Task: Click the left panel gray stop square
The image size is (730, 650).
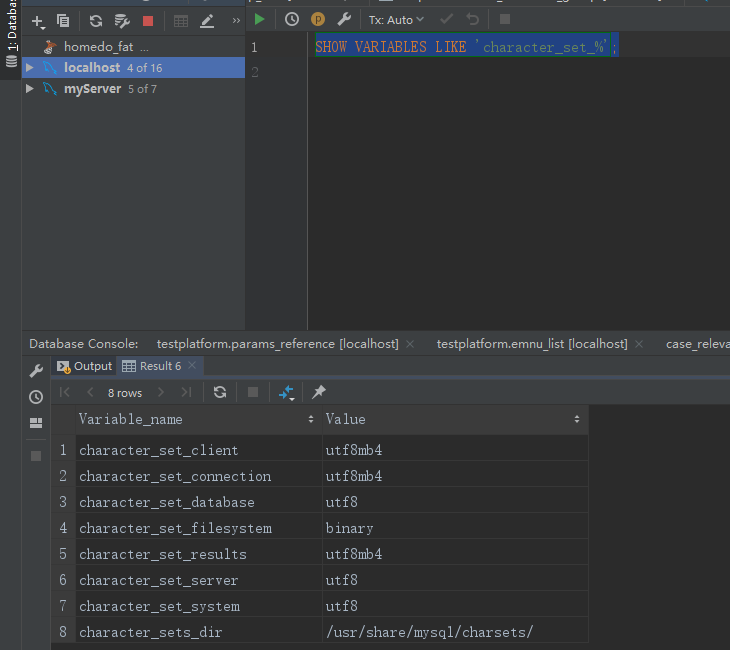Action: pyautogui.click(x=36, y=456)
